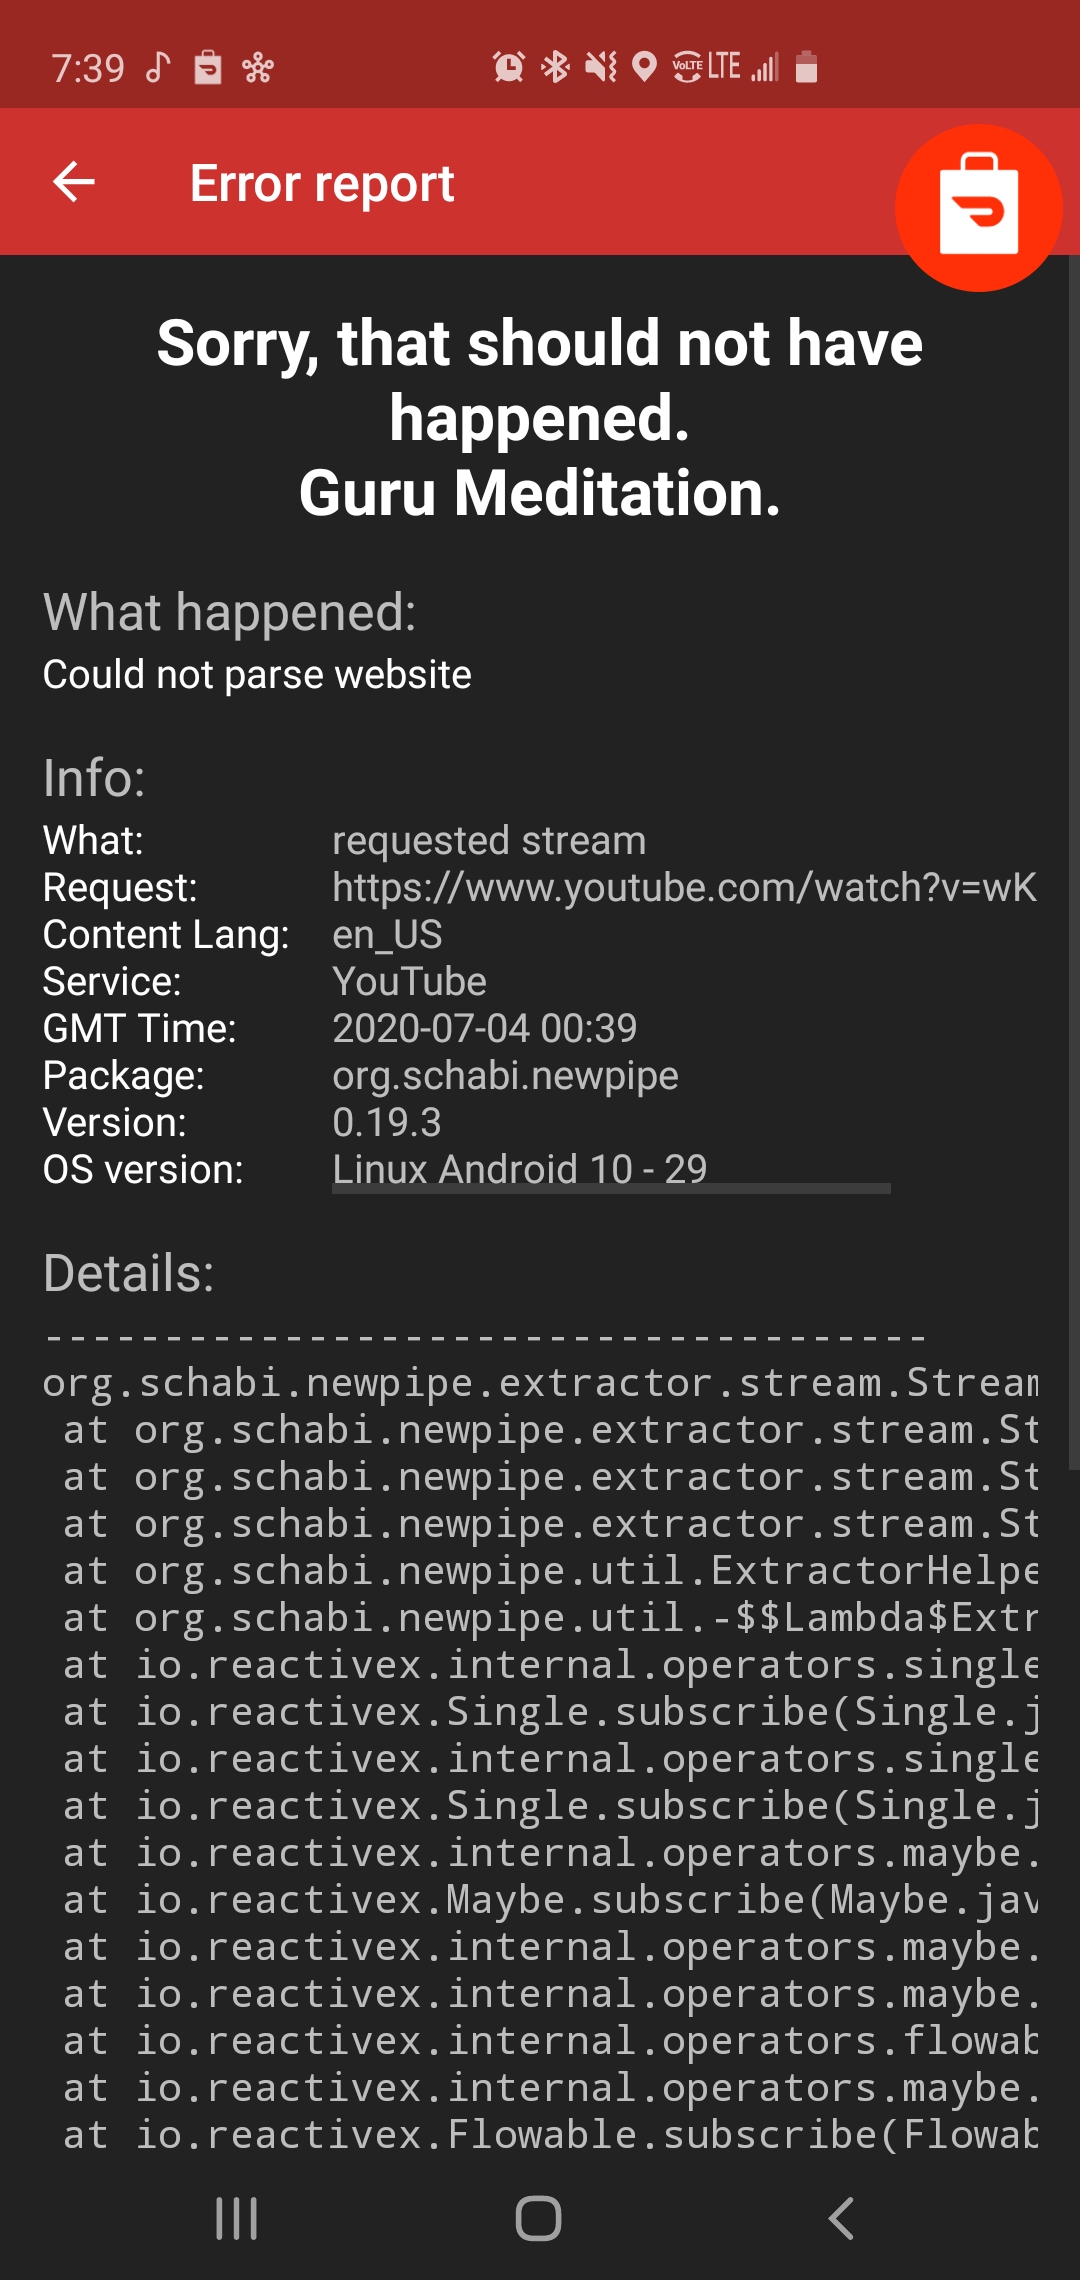Select the Could not parse website message

click(256, 673)
